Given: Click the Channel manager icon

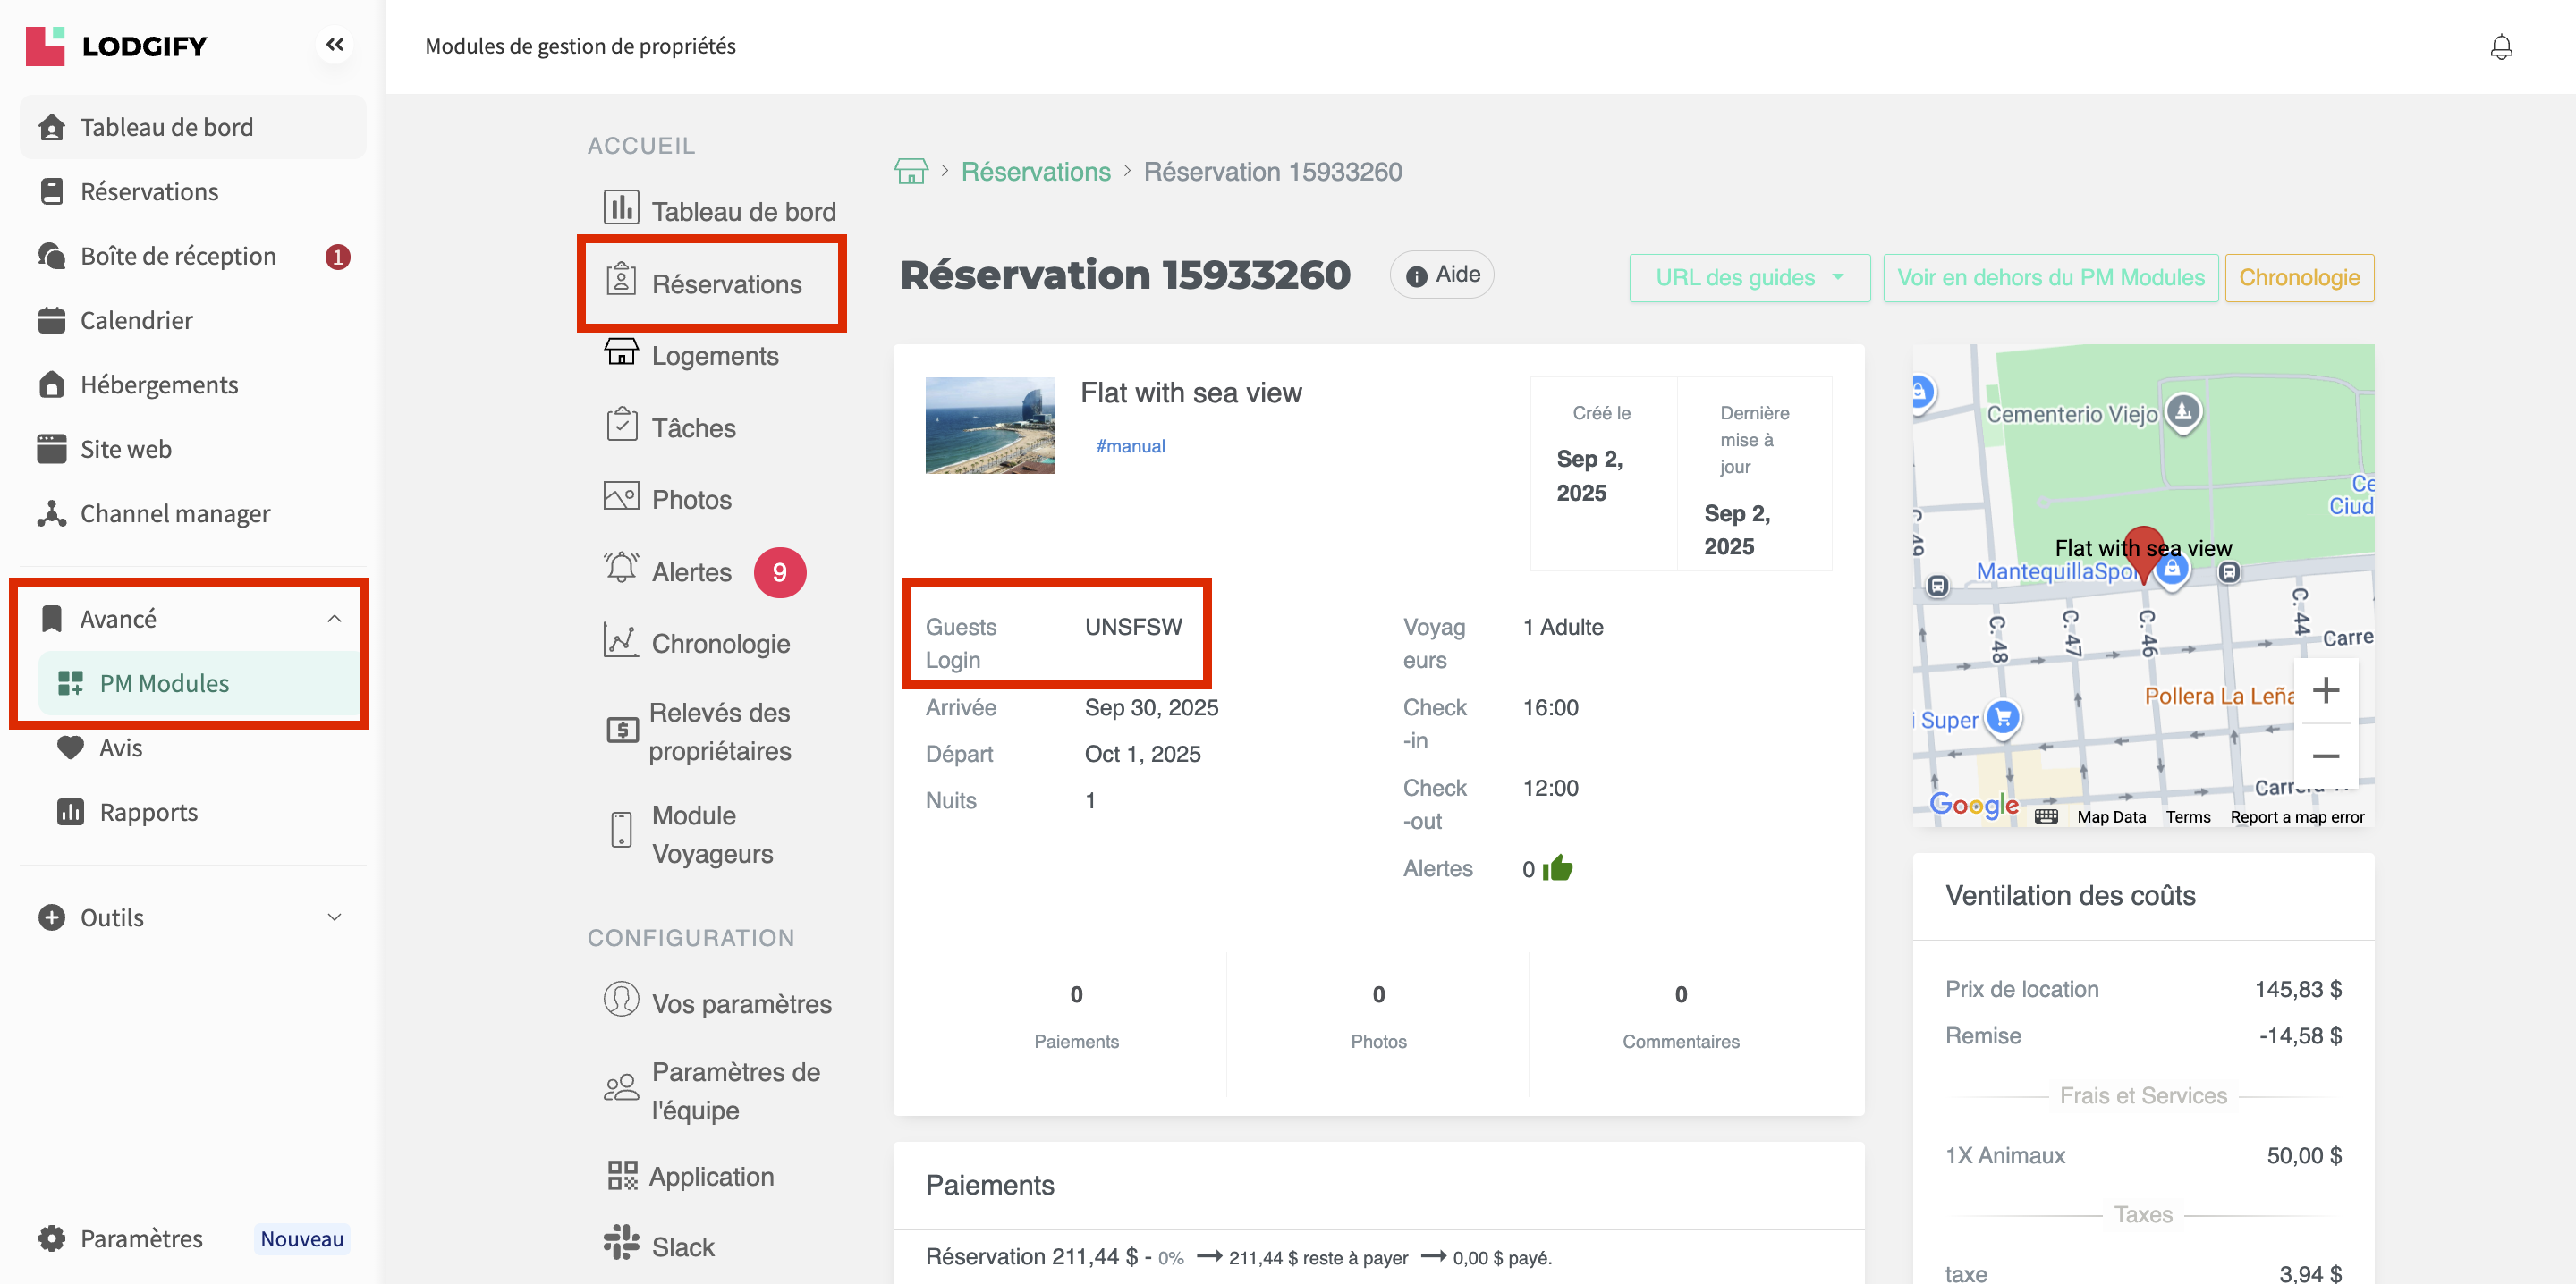Looking at the screenshot, I should coord(51,513).
